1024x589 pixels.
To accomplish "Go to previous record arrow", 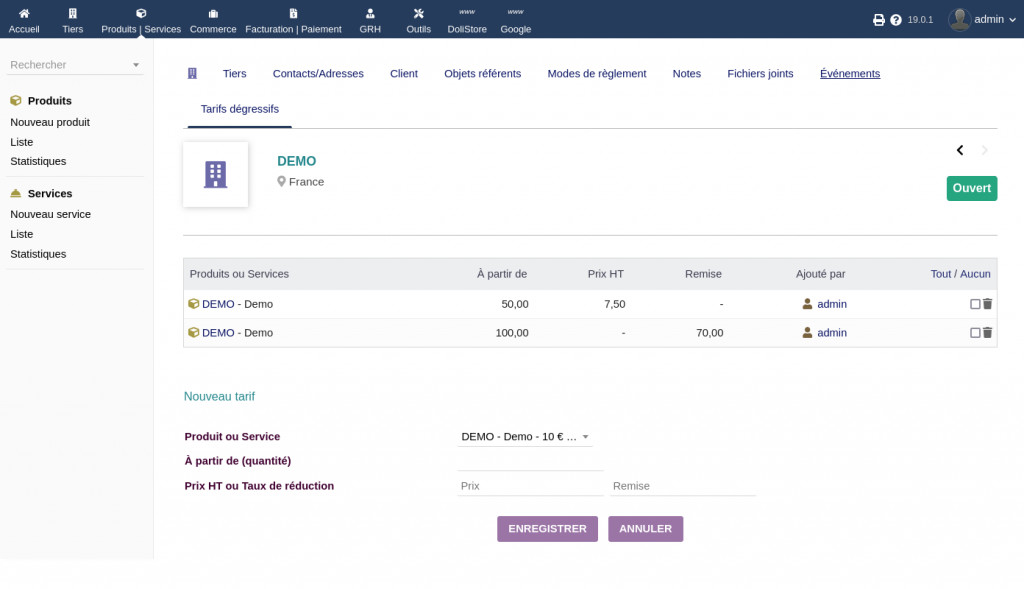I will pos(960,151).
